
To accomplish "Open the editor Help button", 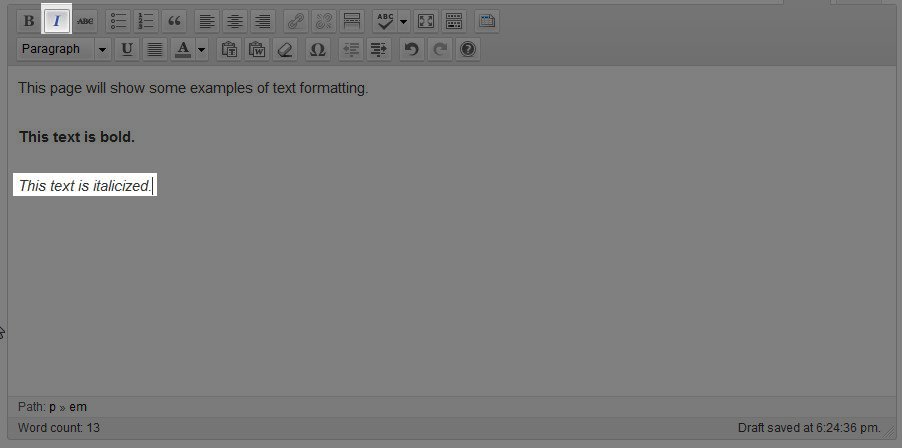I will [x=467, y=49].
